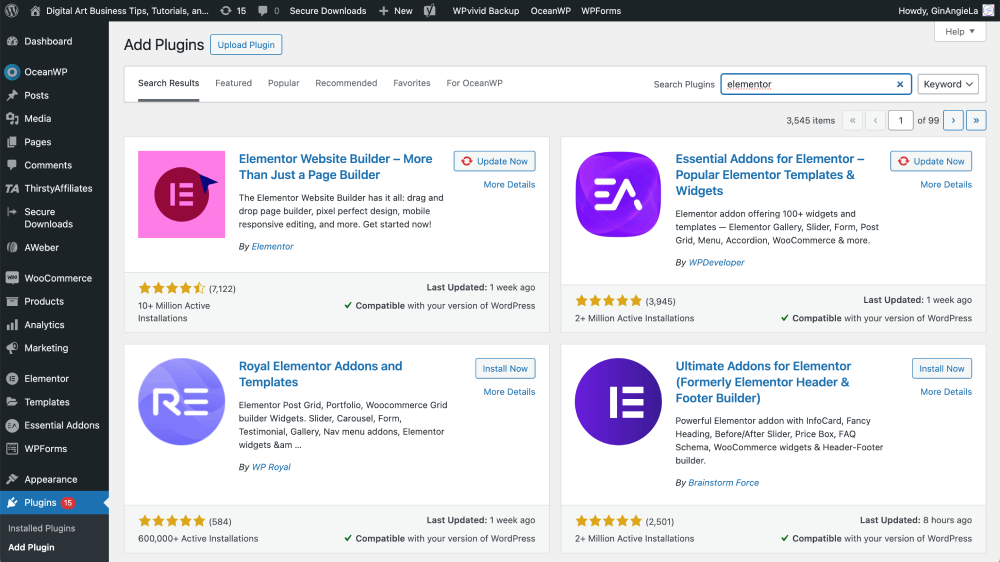1000x562 pixels.
Task: Switch to the Featured tab
Action: pos(233,84)
